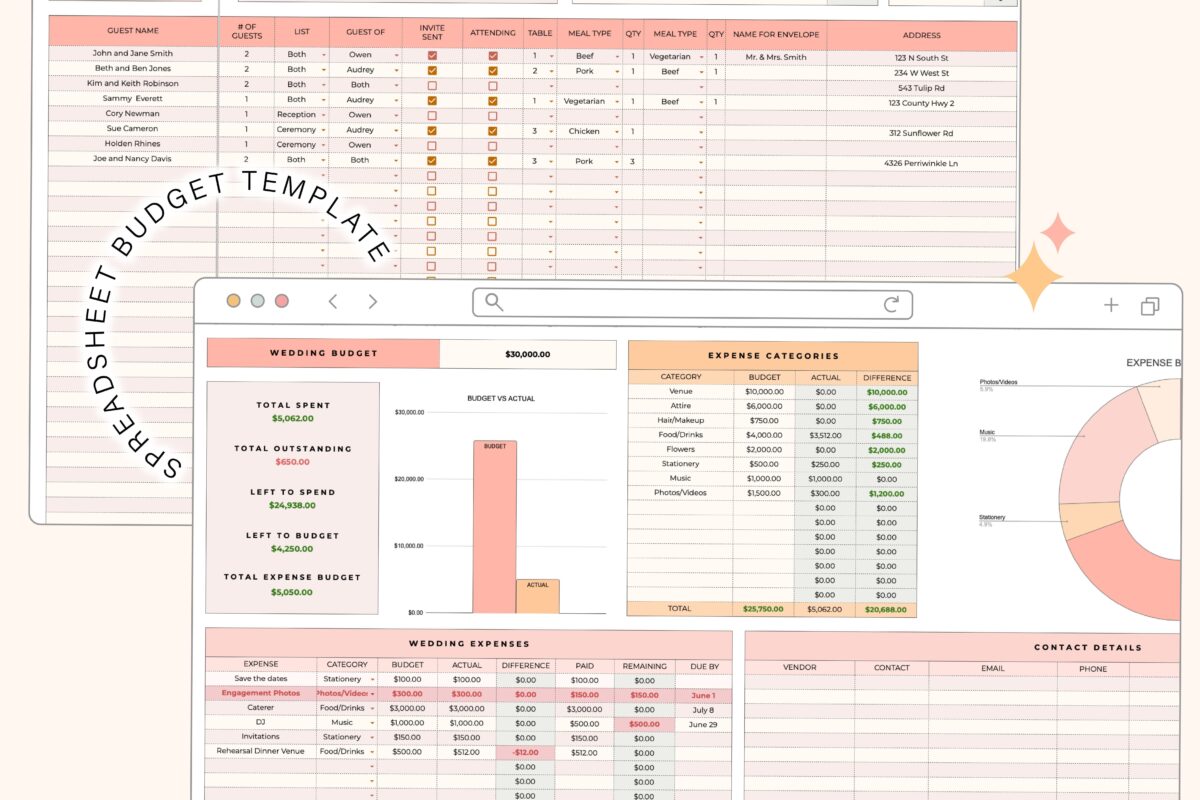
Task: Open a new tab with the plus icon
Action: [1111, 304]
